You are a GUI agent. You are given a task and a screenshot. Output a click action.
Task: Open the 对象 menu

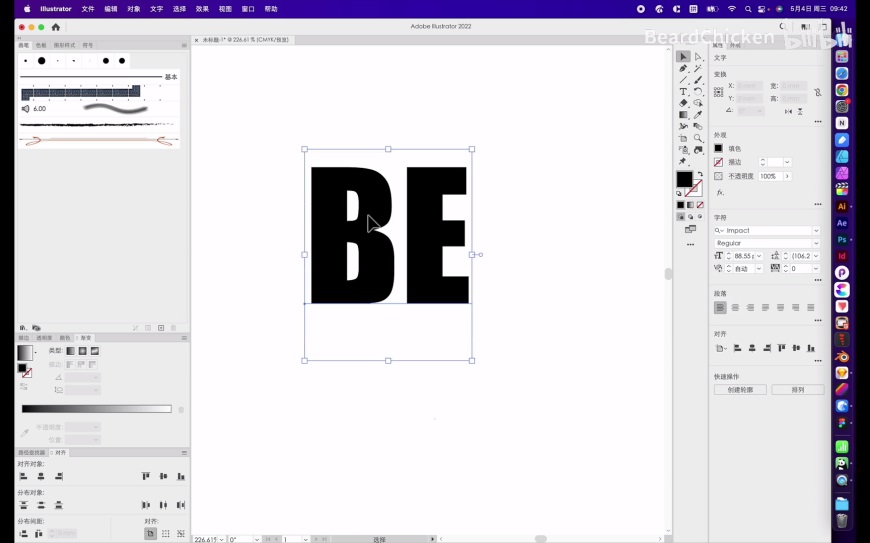134,9
